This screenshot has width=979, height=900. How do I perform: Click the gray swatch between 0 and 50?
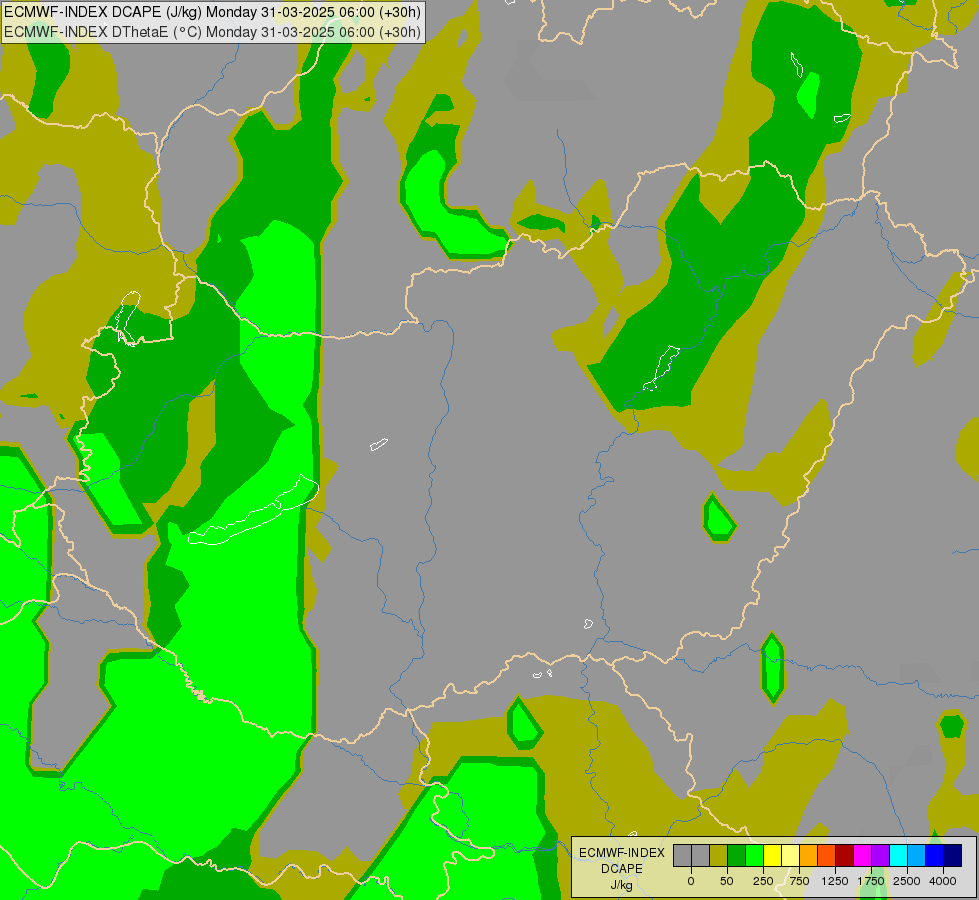pos(700,856)
